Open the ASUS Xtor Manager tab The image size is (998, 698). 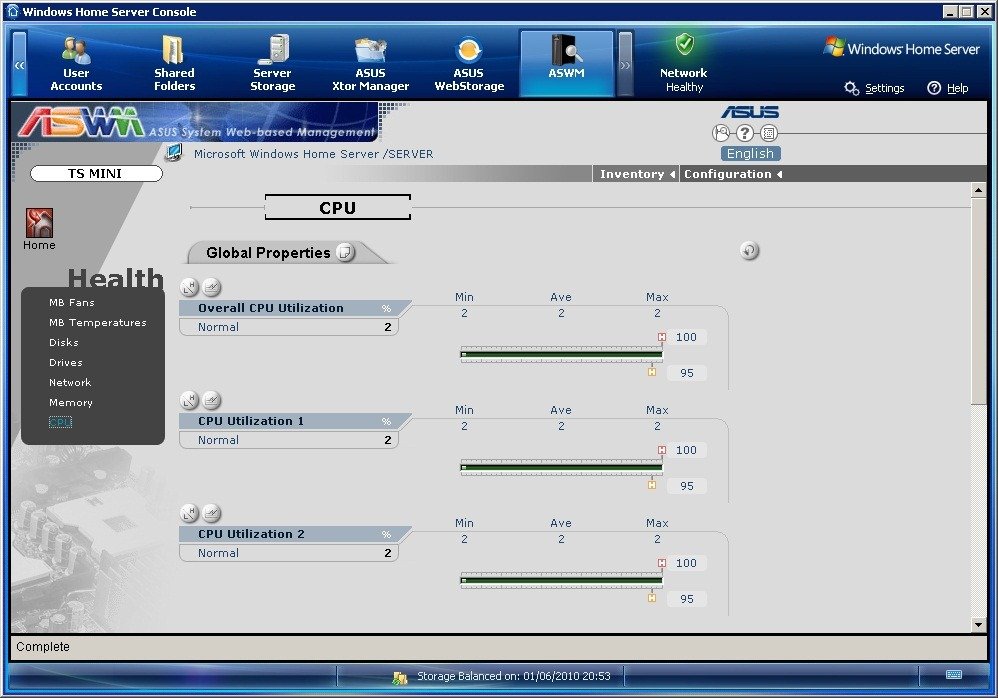coord(370,64)
